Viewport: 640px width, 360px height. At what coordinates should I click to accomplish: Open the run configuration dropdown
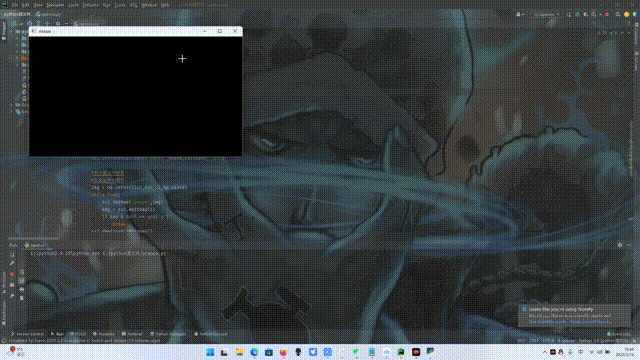tap(547, 14)
